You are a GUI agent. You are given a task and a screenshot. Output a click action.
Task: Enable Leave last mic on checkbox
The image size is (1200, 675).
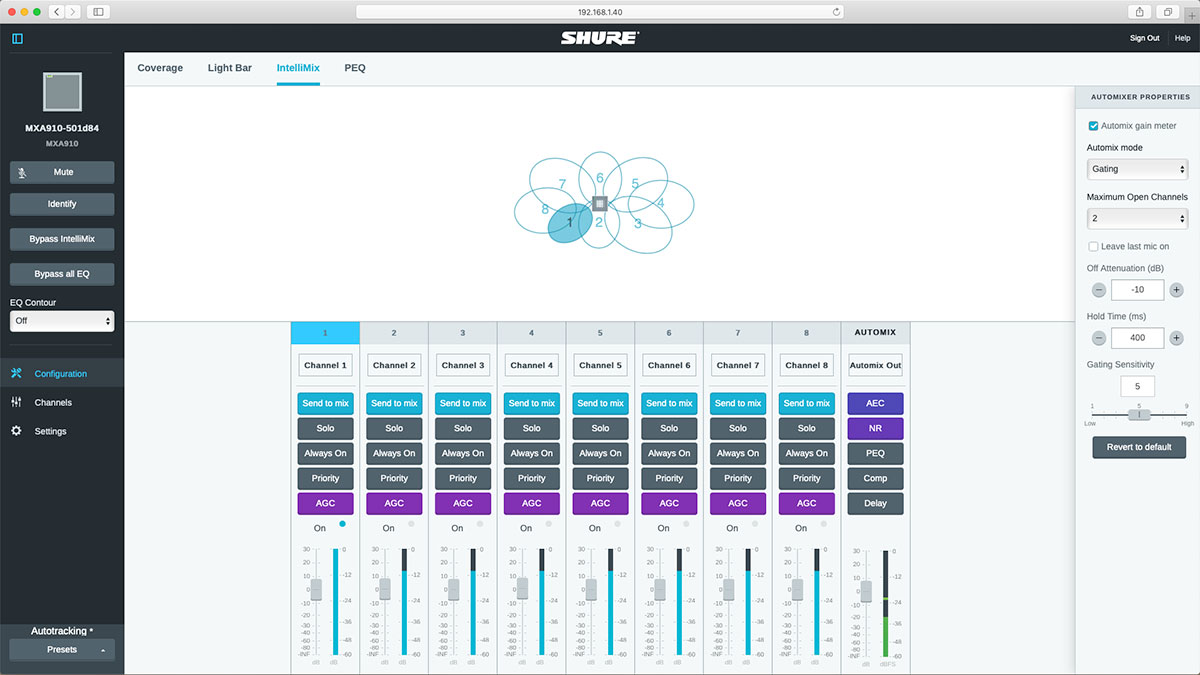pyautogui.click(x=1093, y=246)
